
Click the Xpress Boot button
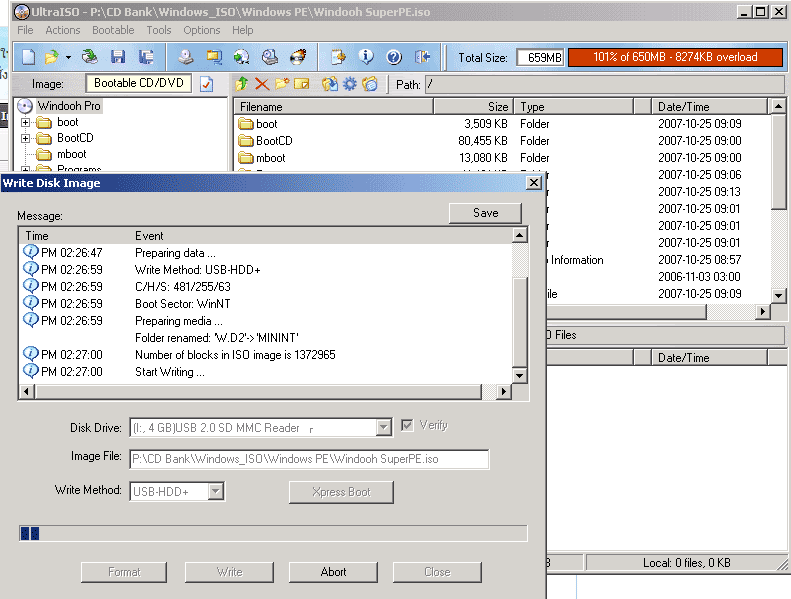(x=342, y=492)
